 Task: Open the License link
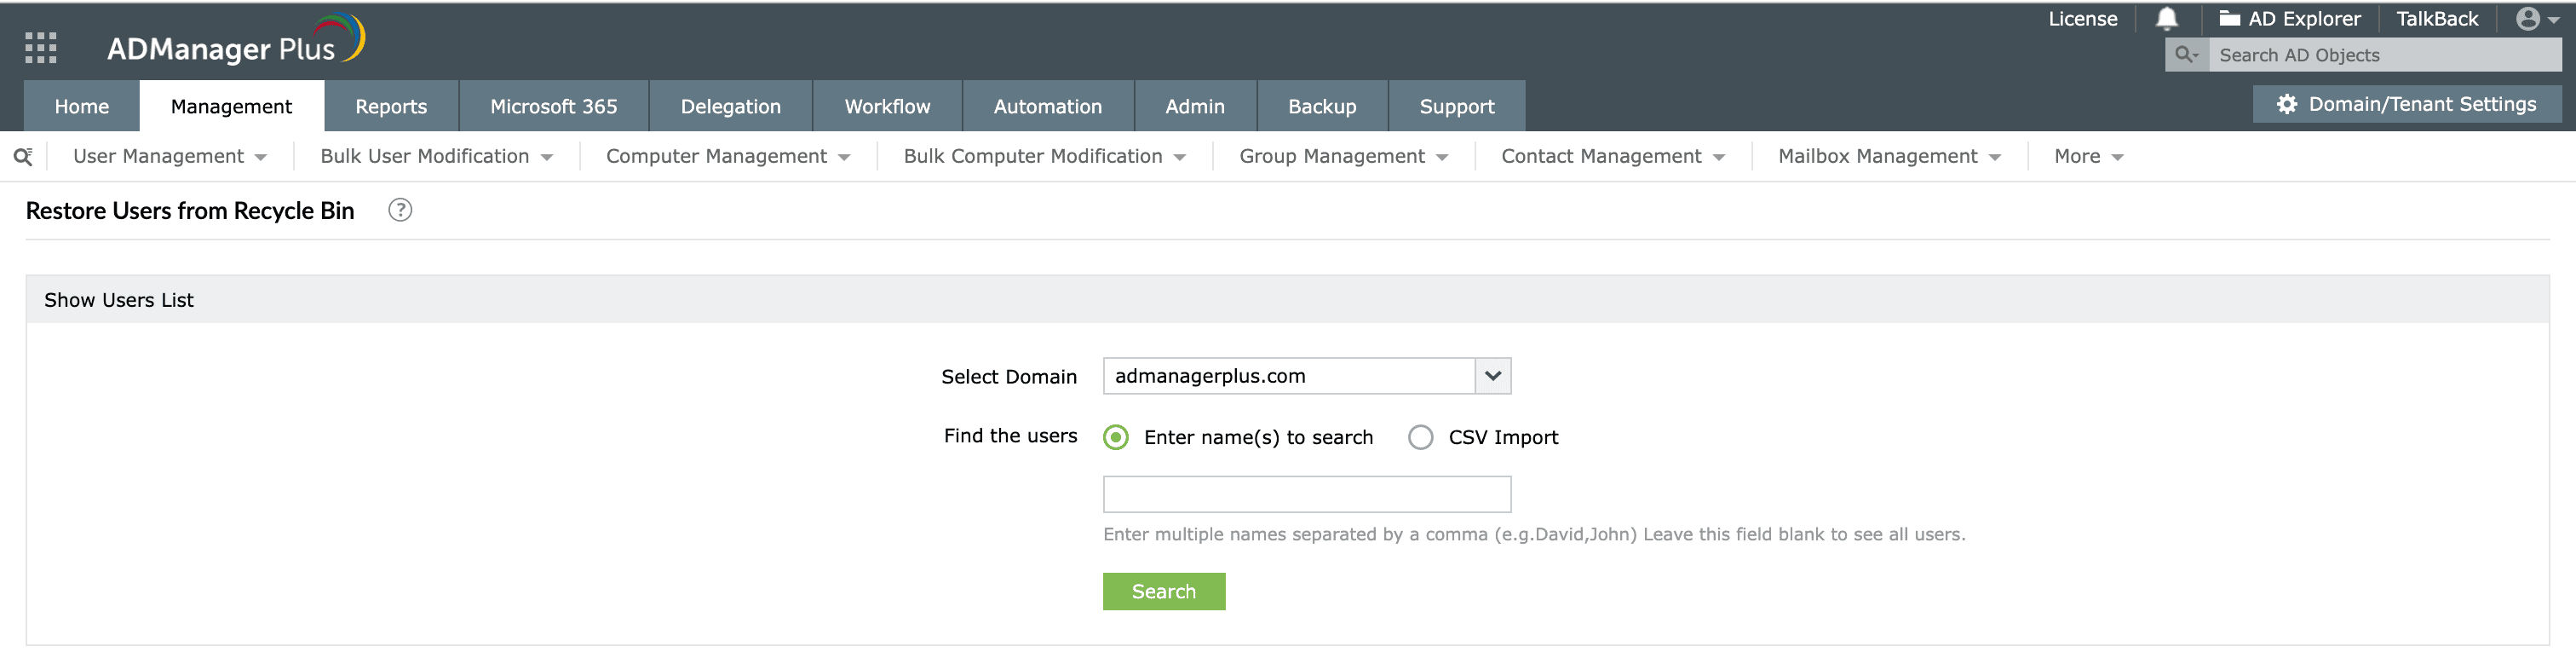[x=2082, y=19]
